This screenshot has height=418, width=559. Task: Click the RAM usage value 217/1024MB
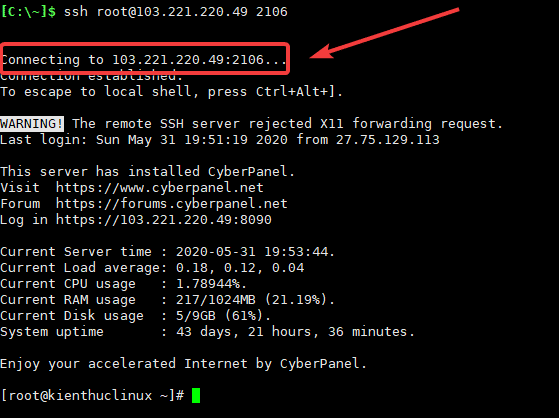pyautogui.click(x=216, y=300)
